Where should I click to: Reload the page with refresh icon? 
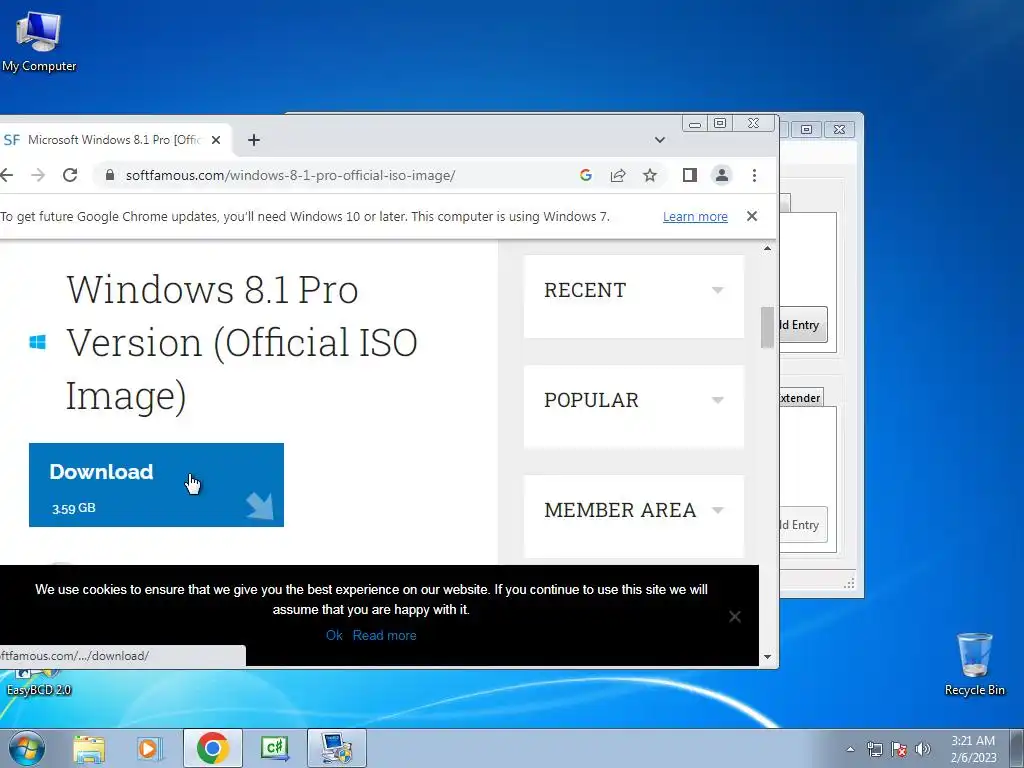70,175
